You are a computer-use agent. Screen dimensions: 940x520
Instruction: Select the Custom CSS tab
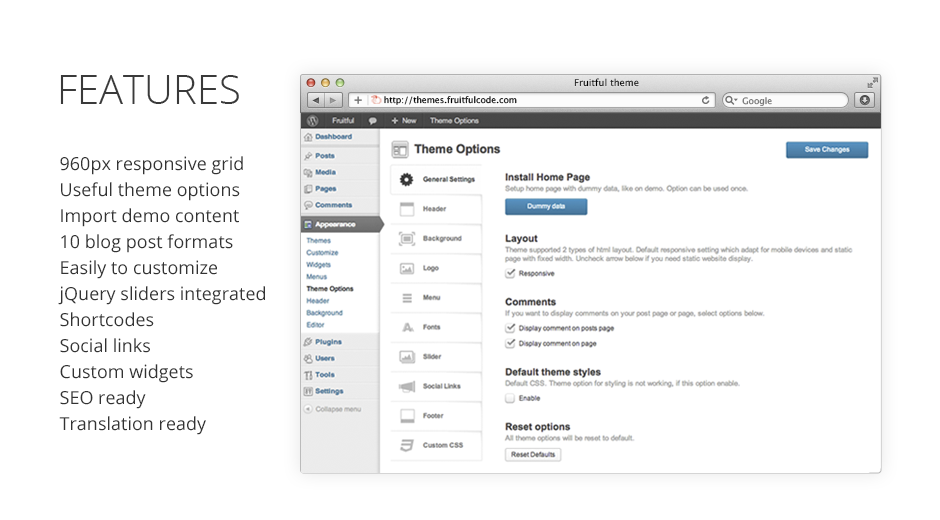point(442,445)
